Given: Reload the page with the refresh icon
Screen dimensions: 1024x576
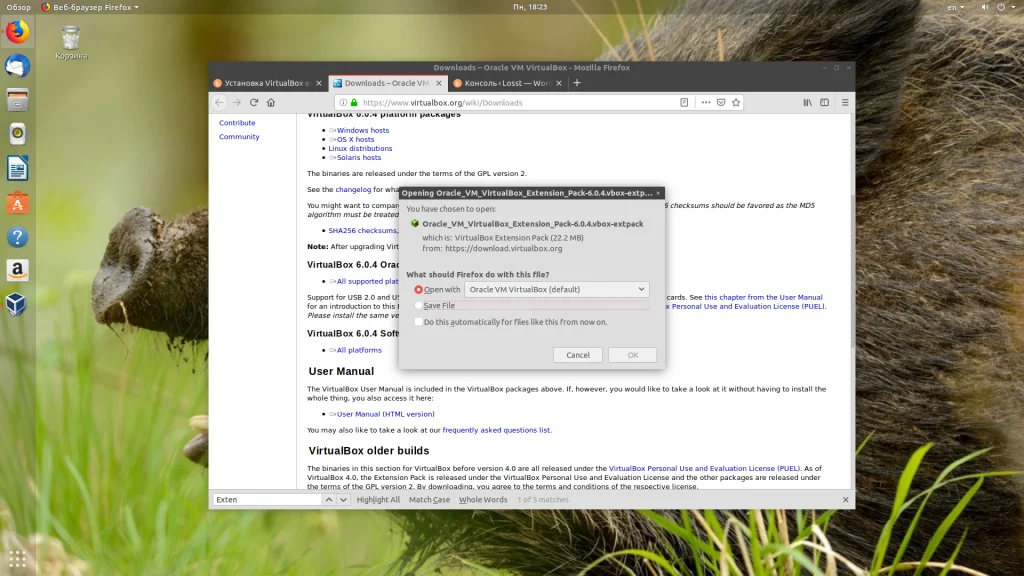Looking at the screenshot, I should (x=254, y=102).
